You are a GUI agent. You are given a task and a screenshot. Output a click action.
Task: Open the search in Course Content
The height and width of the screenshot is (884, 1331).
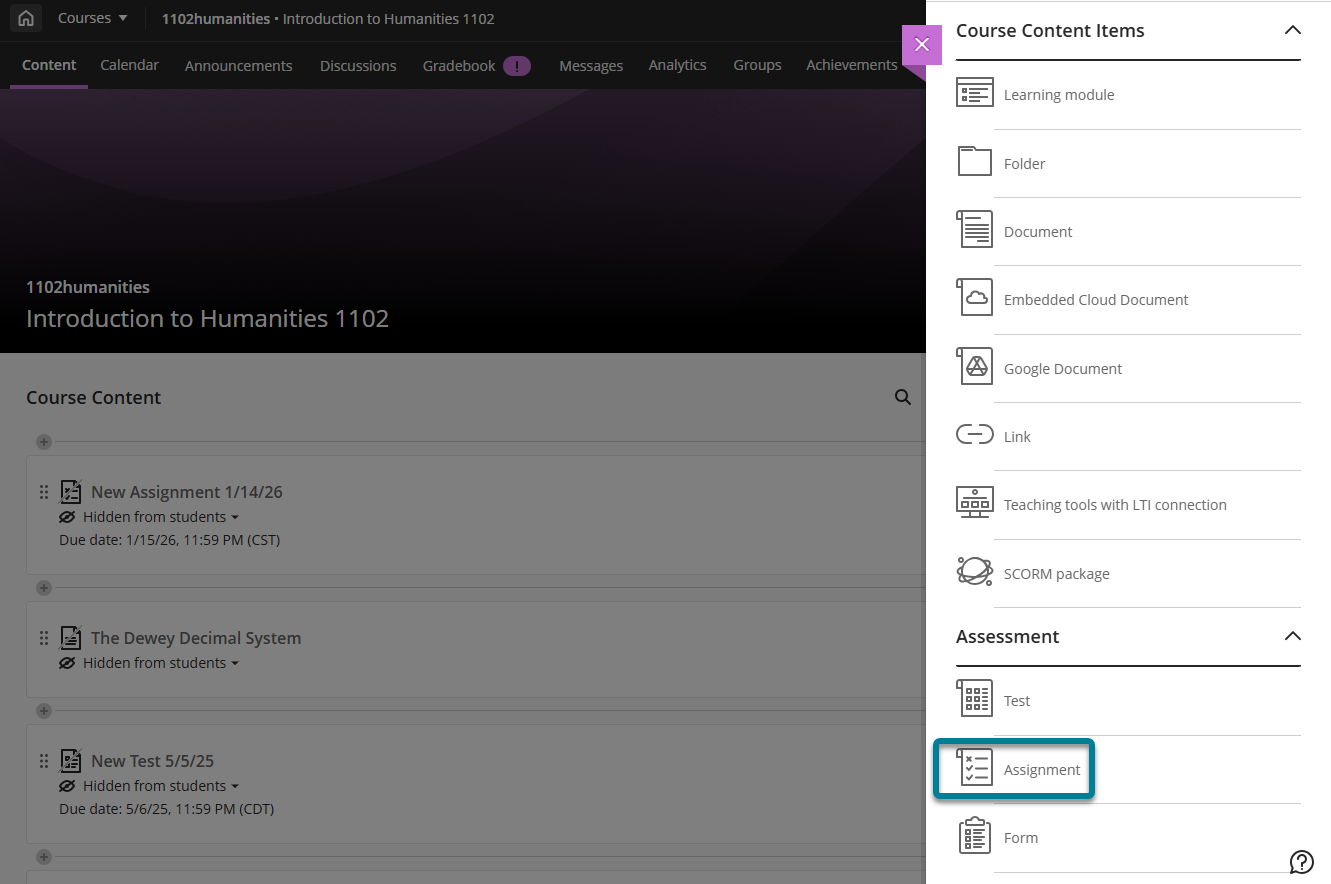pos(903,397)
